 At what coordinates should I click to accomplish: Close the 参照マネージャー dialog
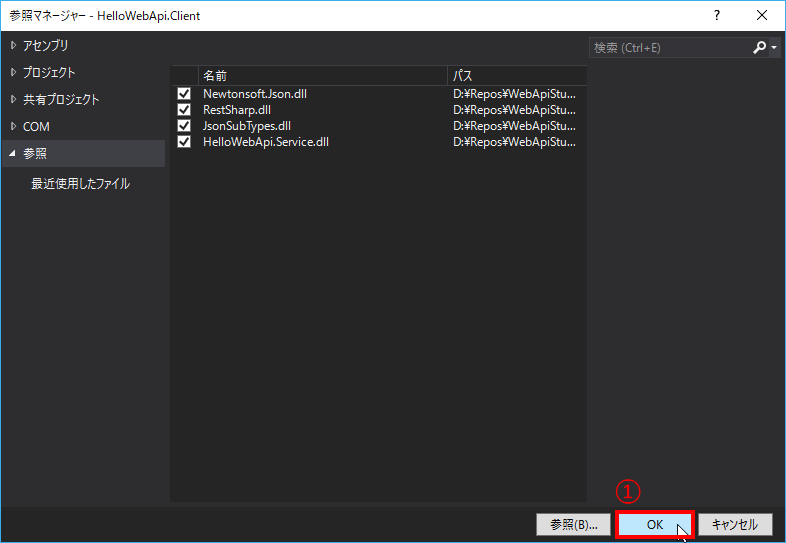(762, 16)
